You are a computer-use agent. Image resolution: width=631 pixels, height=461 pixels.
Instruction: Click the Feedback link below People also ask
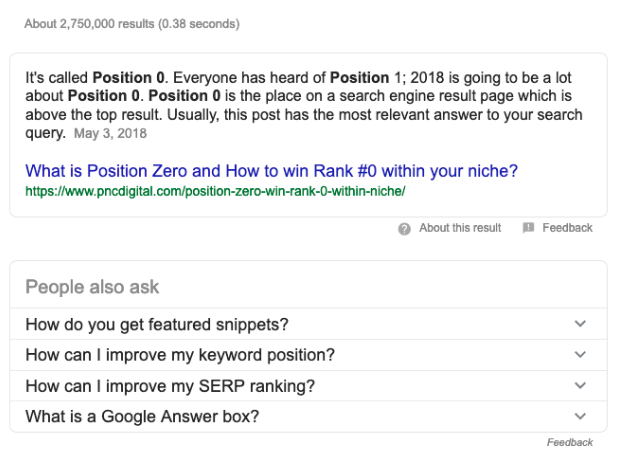coord(569,442)
